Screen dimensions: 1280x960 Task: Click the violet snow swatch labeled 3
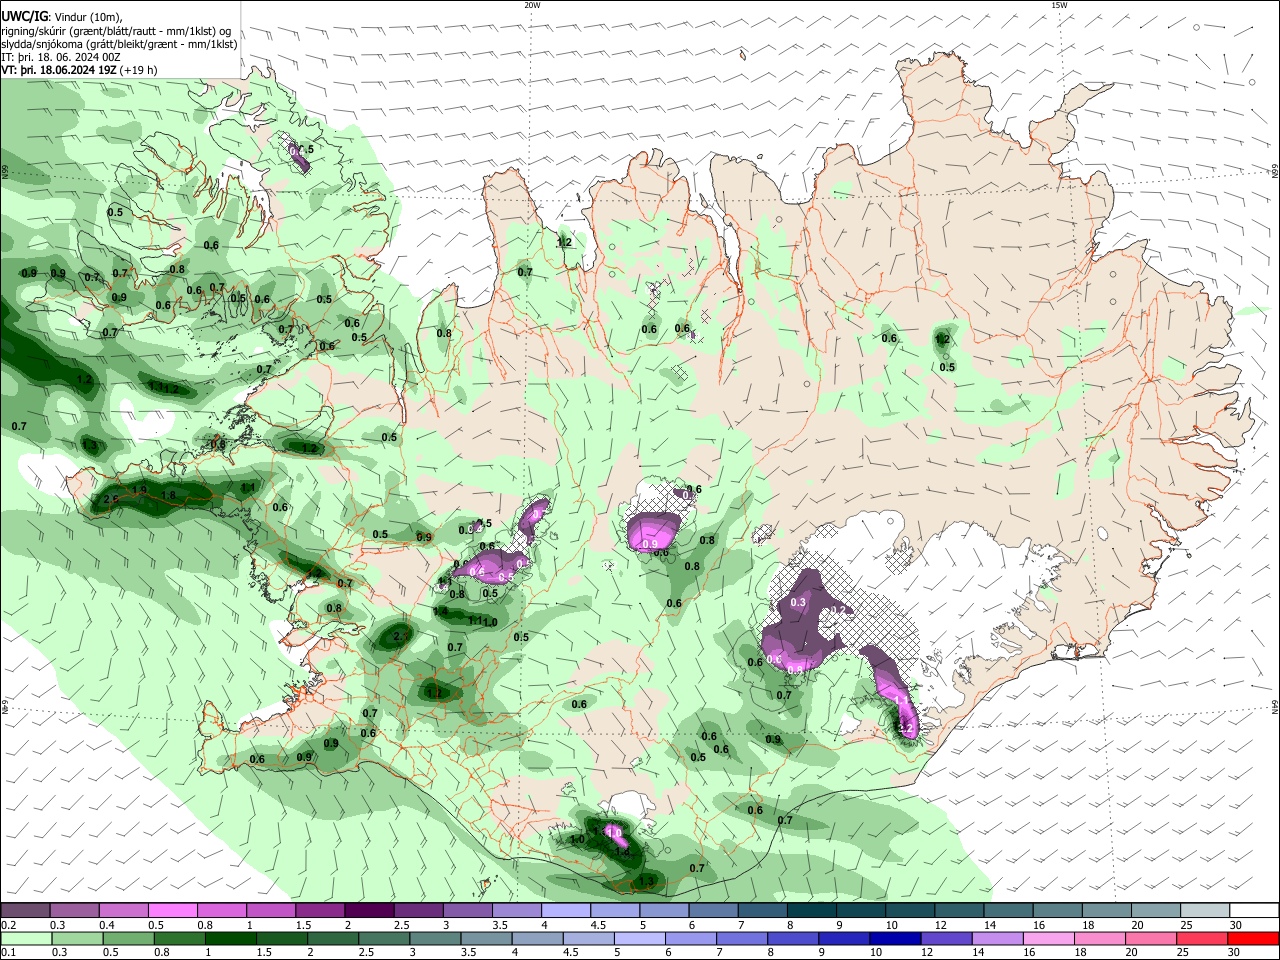[x=468, y=911]
